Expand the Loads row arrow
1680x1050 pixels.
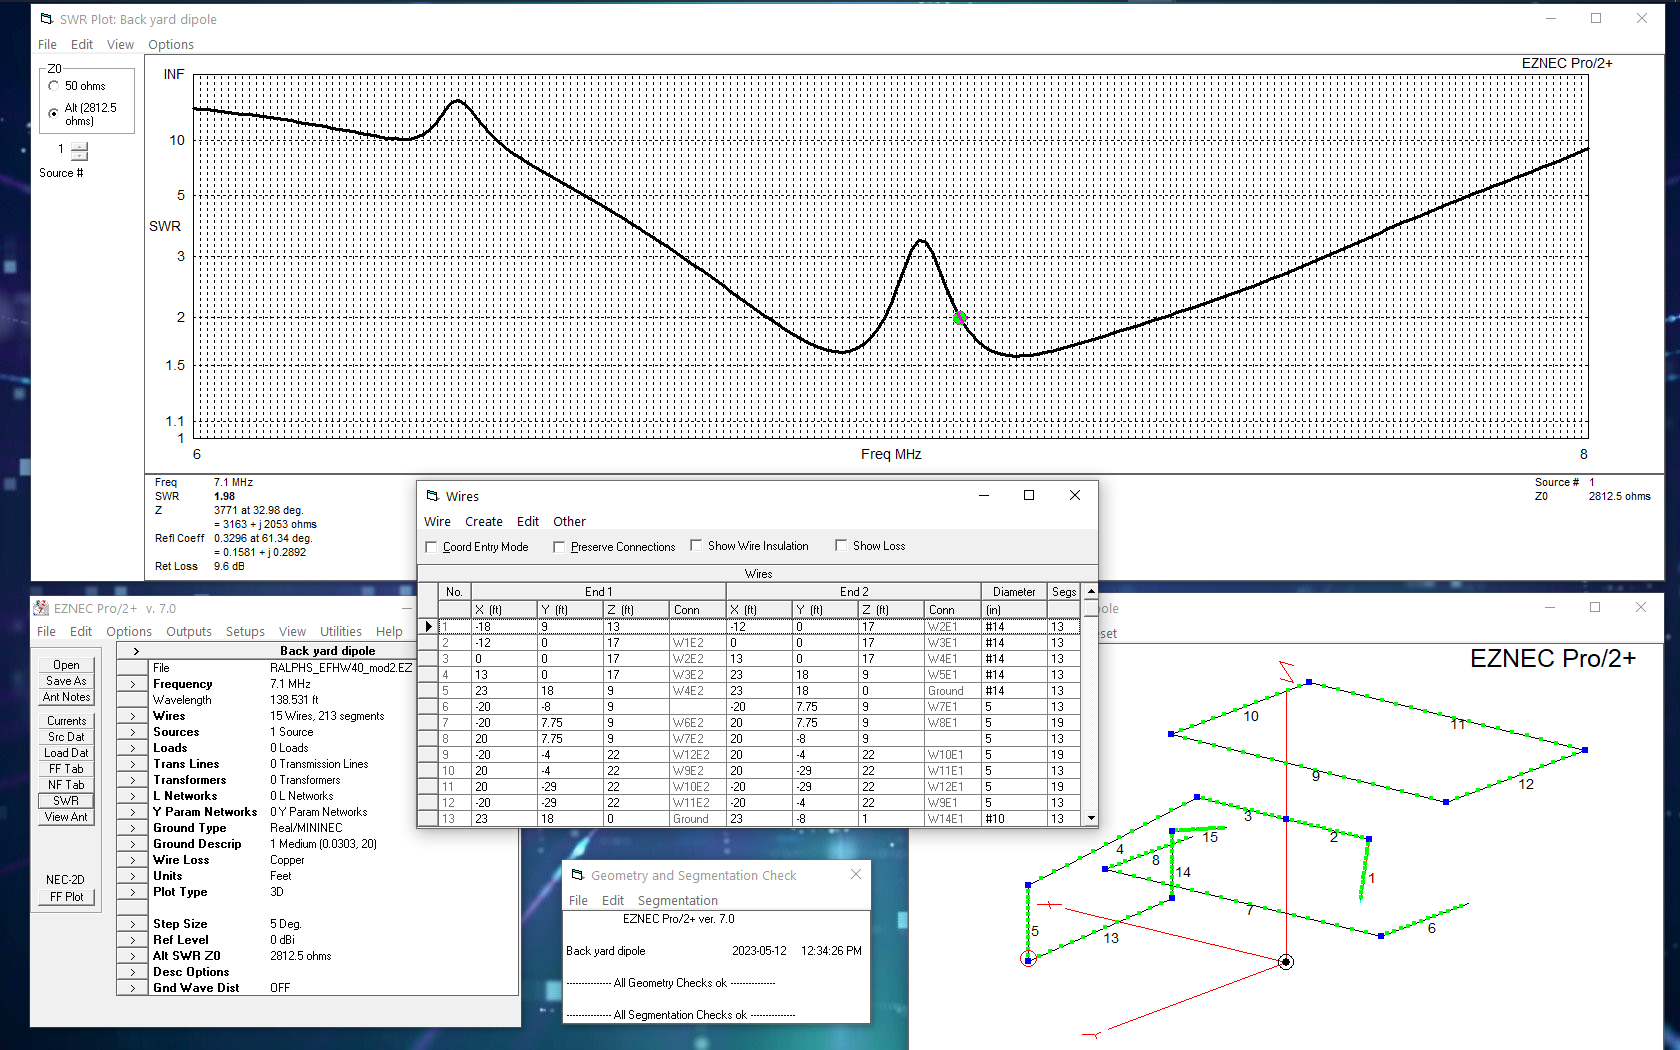[x=133, y=748]
